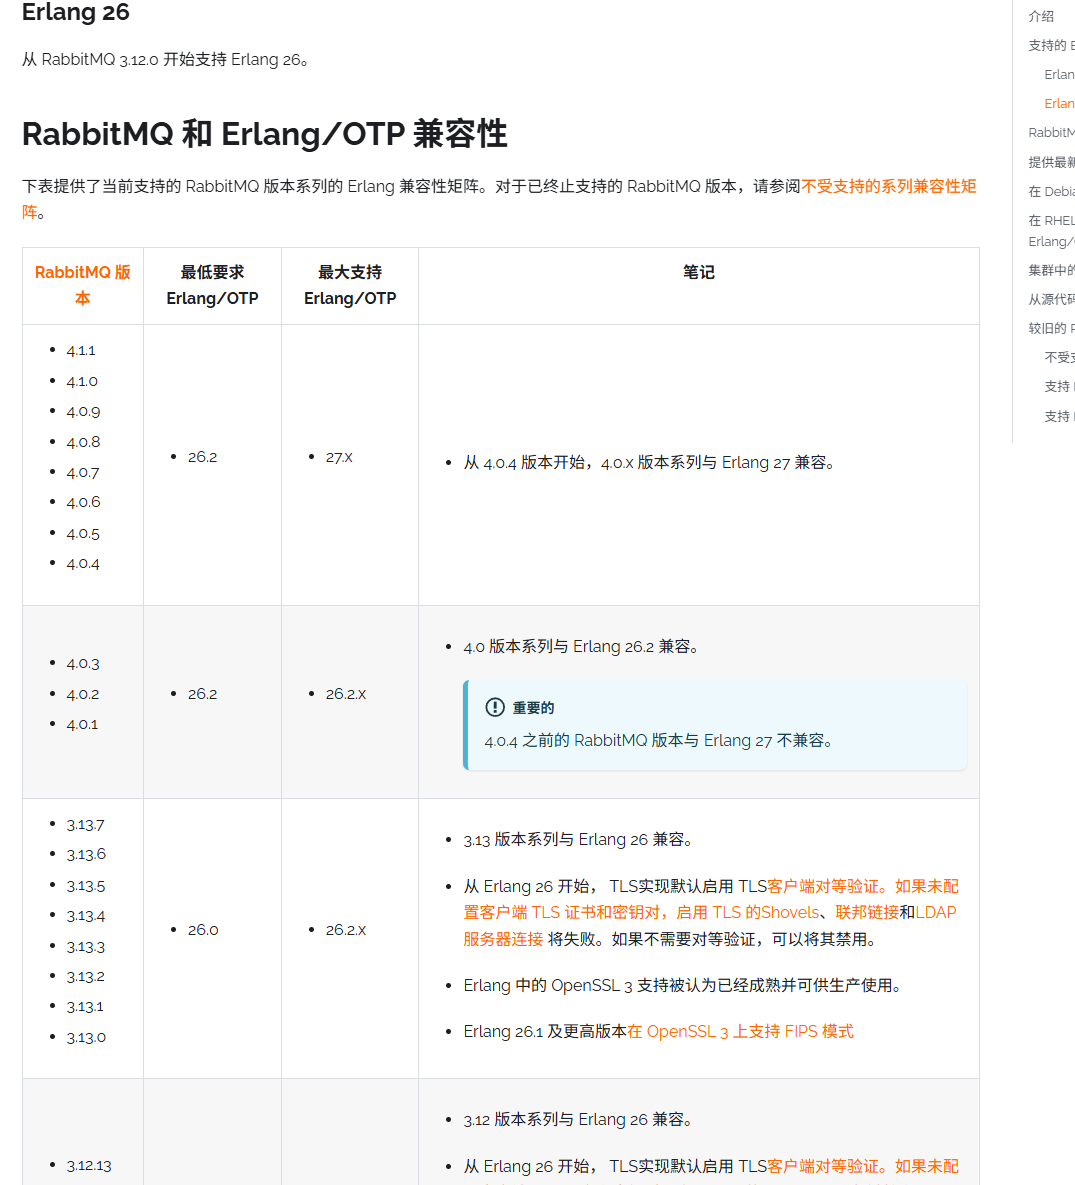Image resolution: width=1075 pixels, height=1185 pixels.
Task: Click version 4.0.4 in the table
Action: coord(83,564)
